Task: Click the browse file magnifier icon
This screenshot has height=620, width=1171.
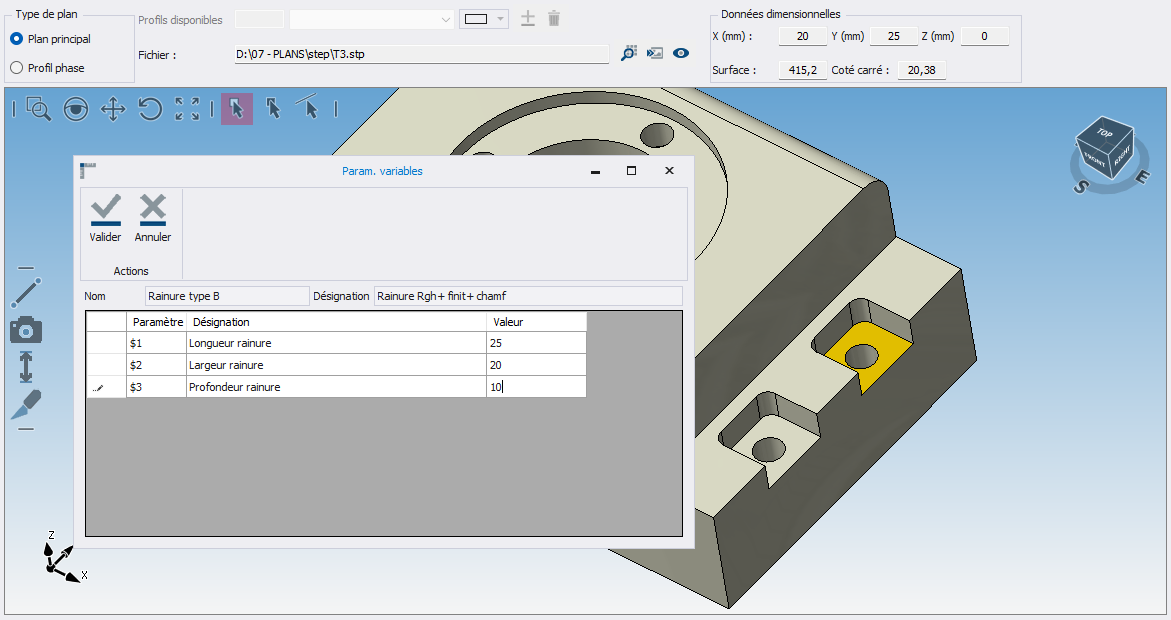Action: (628, 54)
